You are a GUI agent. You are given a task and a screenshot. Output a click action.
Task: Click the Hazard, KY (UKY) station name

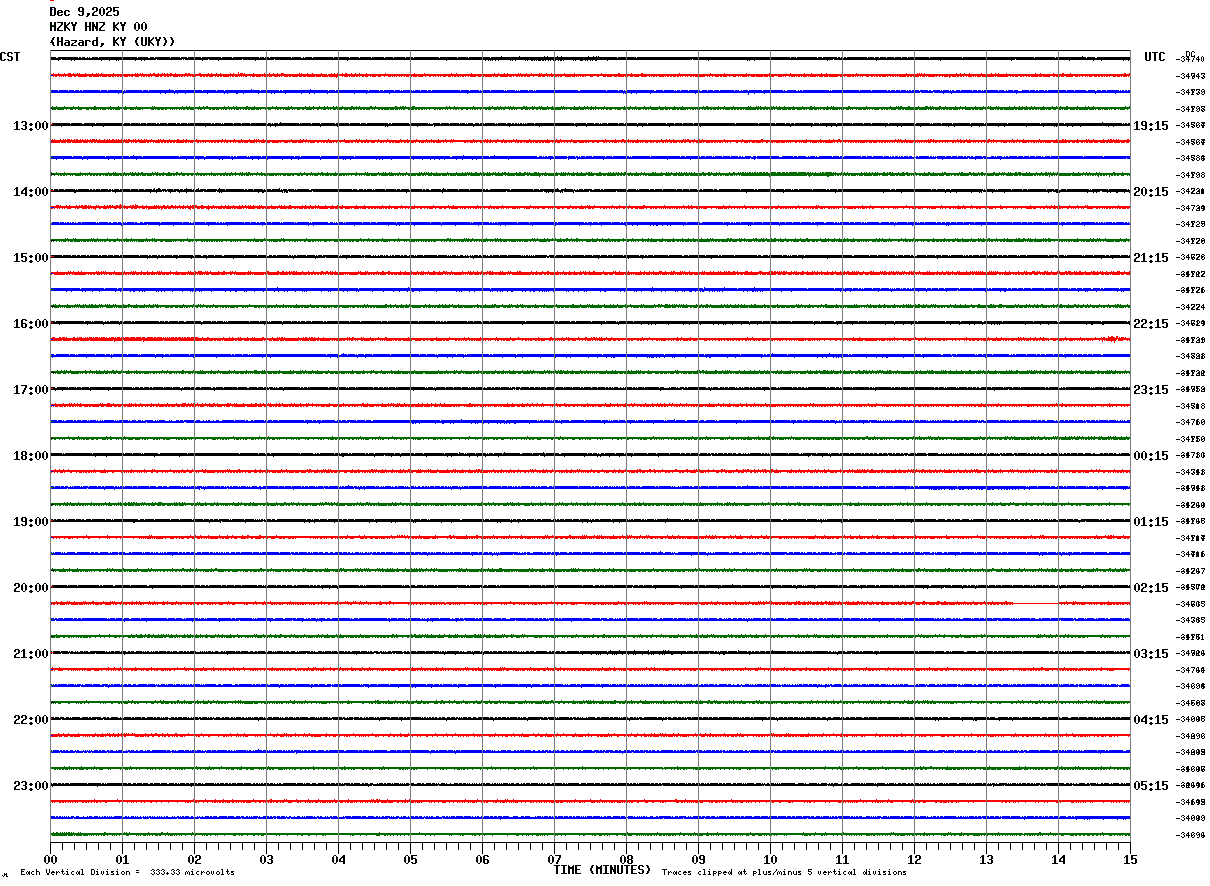(112, 42)
